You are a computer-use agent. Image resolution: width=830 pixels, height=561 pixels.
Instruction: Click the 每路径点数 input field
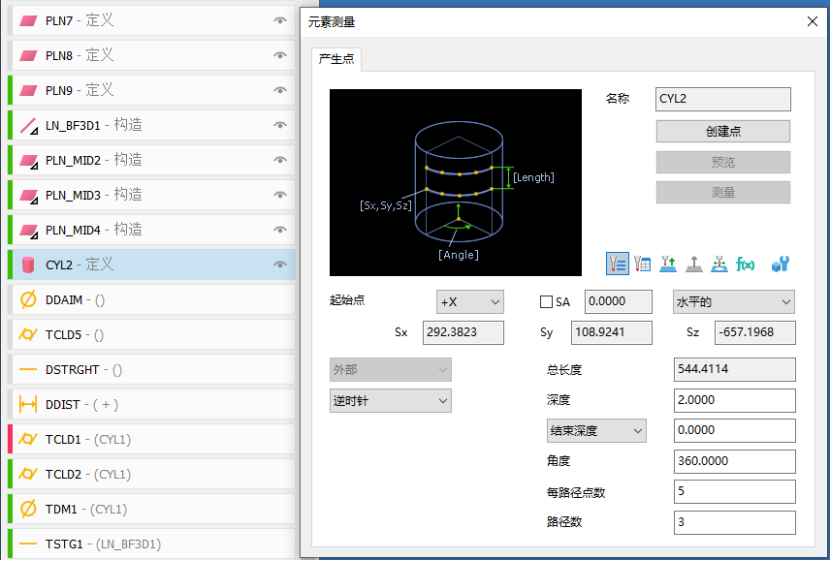735,492
